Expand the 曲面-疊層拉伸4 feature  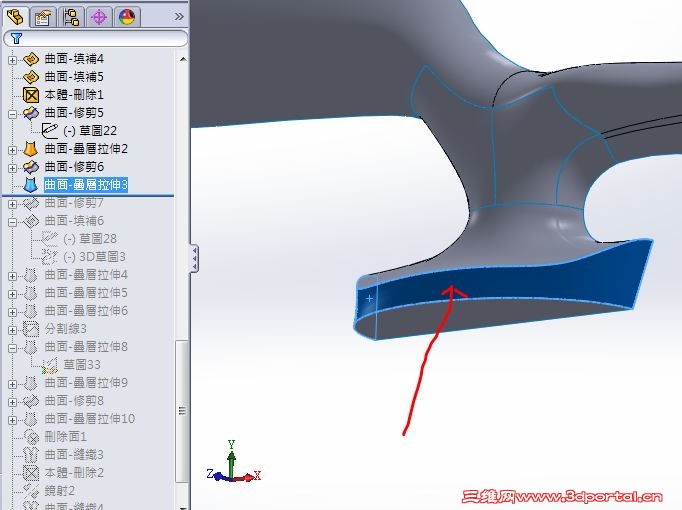point(12,276)
